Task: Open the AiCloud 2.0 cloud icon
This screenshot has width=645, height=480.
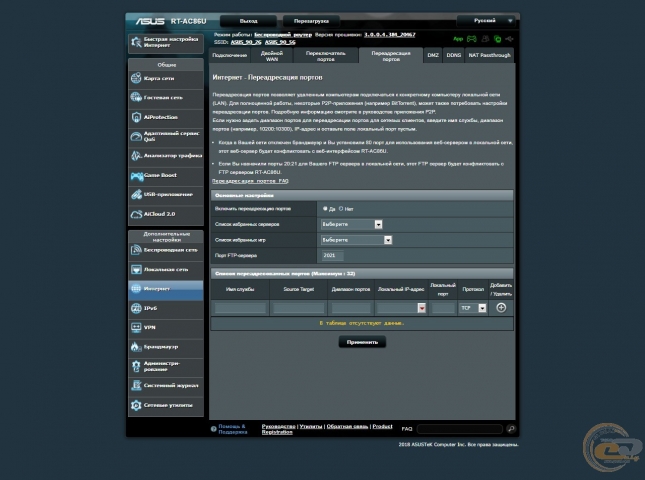Action: (x=136, y=214)
